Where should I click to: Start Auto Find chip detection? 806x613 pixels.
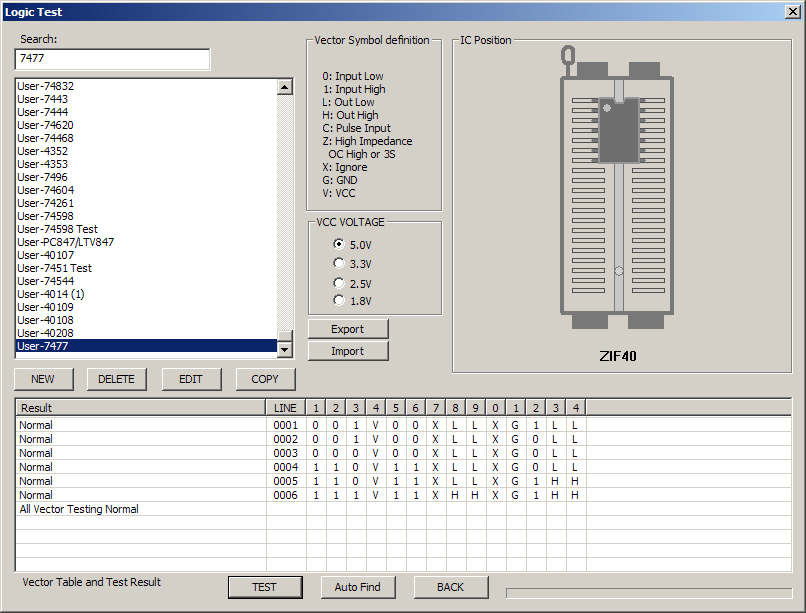point(357,587)
